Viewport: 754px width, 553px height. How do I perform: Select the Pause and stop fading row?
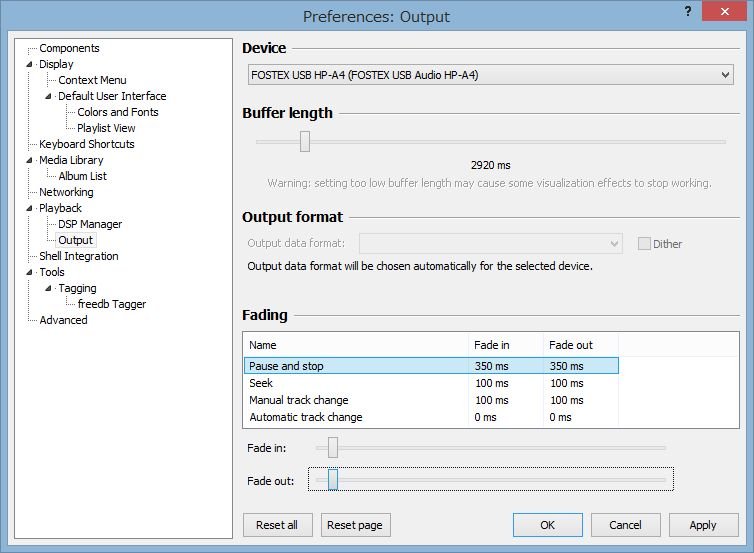pyautogui.click(x=431, y=366)
